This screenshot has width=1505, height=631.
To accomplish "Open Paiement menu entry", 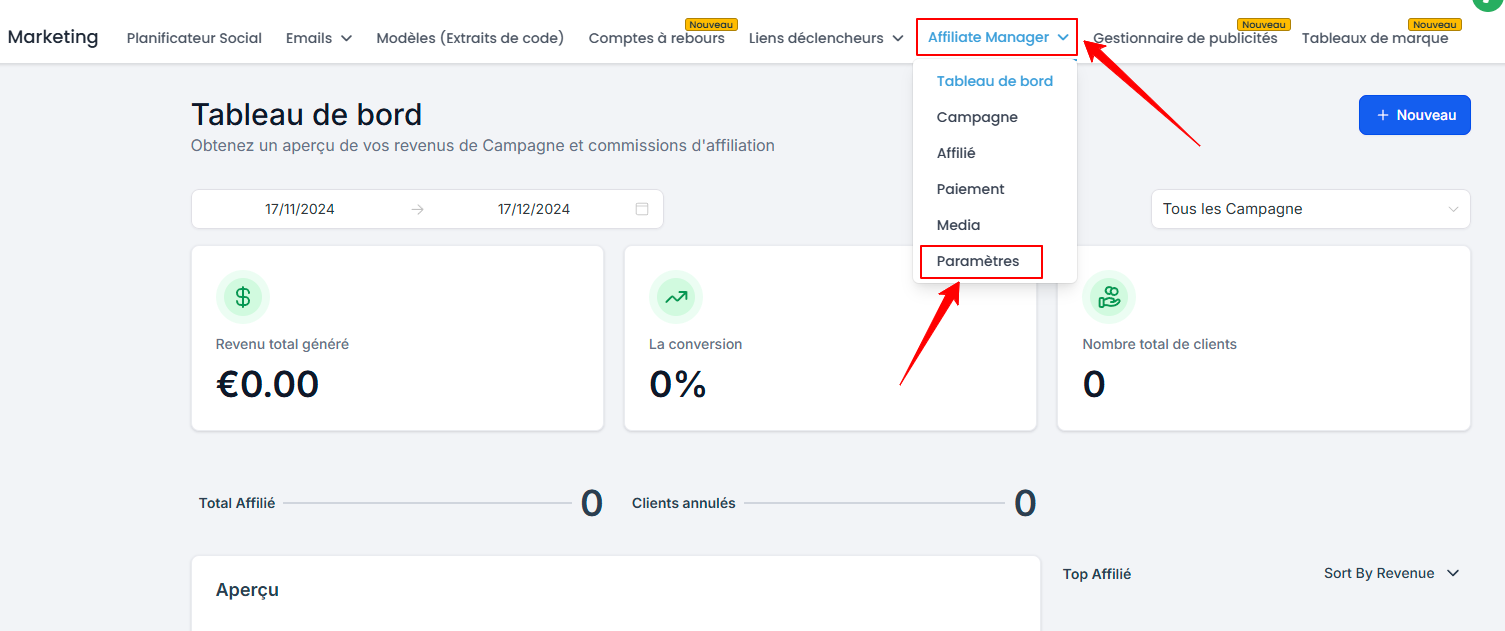I will pos(971,189).
